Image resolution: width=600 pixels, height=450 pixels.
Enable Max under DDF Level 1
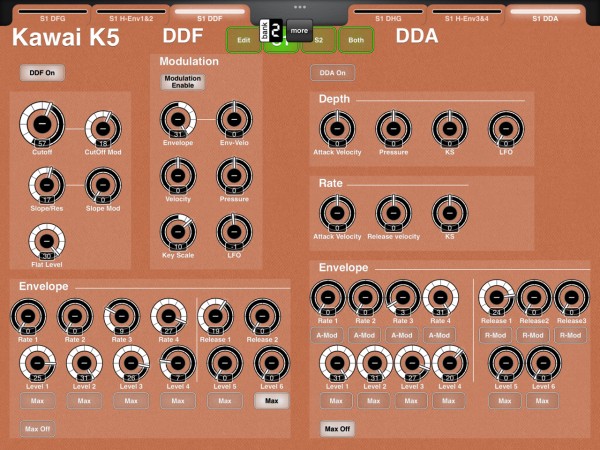[37, 401]
